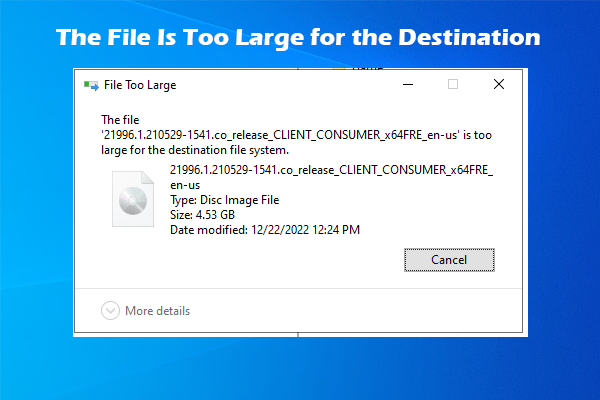Viewport: 600px width, 400px height.
Task: Minimize the File Too Large dialog
Action: [x=408, y=85]
